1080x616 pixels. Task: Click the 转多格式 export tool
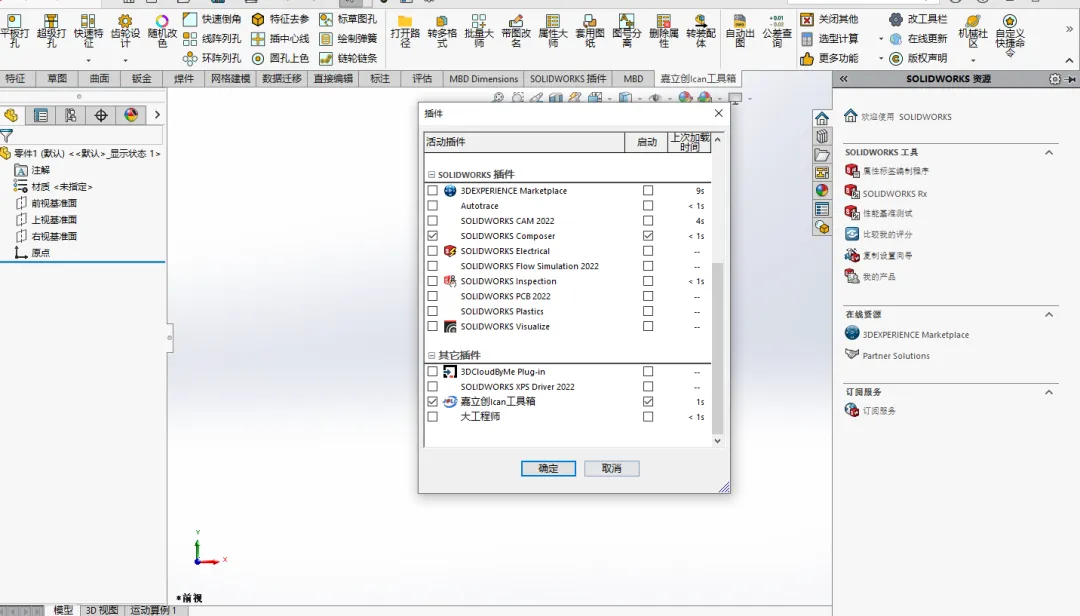pos(442,31)
